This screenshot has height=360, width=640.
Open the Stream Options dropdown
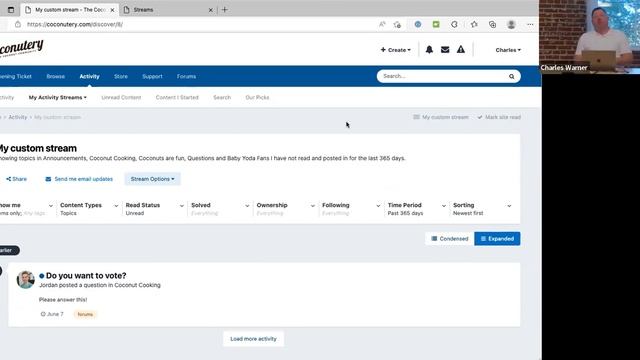pyautogui.click(x=152, y=179)
